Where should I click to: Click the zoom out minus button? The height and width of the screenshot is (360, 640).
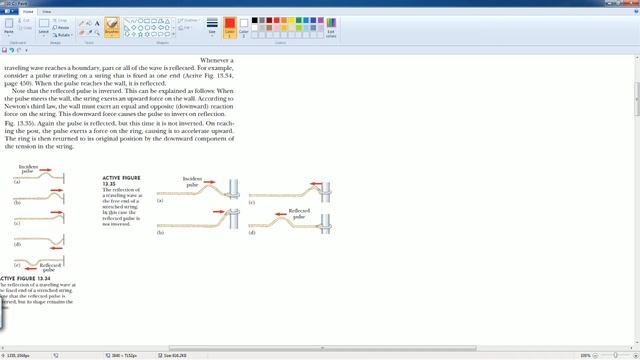click(595, 356)
